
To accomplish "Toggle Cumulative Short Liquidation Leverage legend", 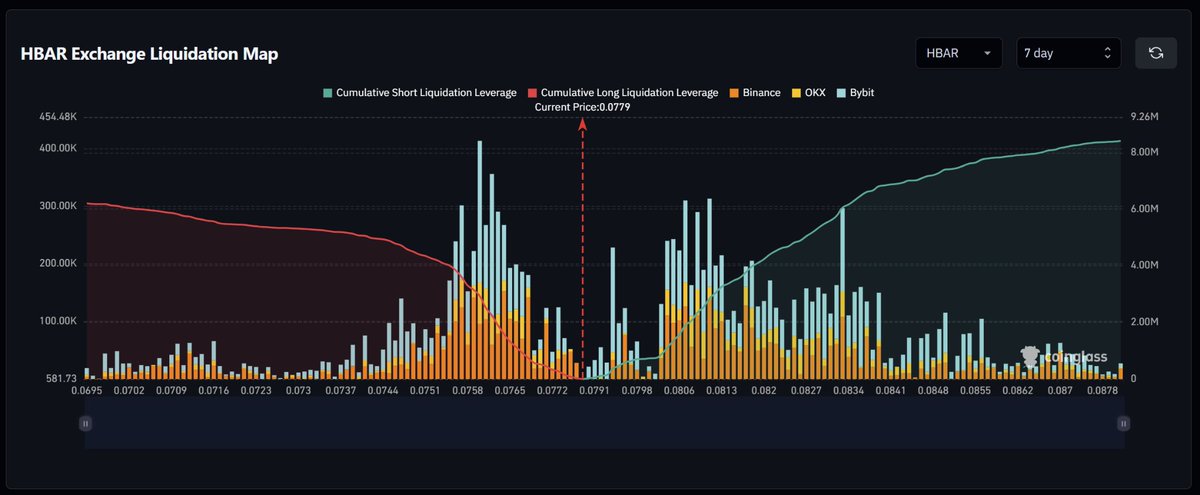I will (419, 92).
